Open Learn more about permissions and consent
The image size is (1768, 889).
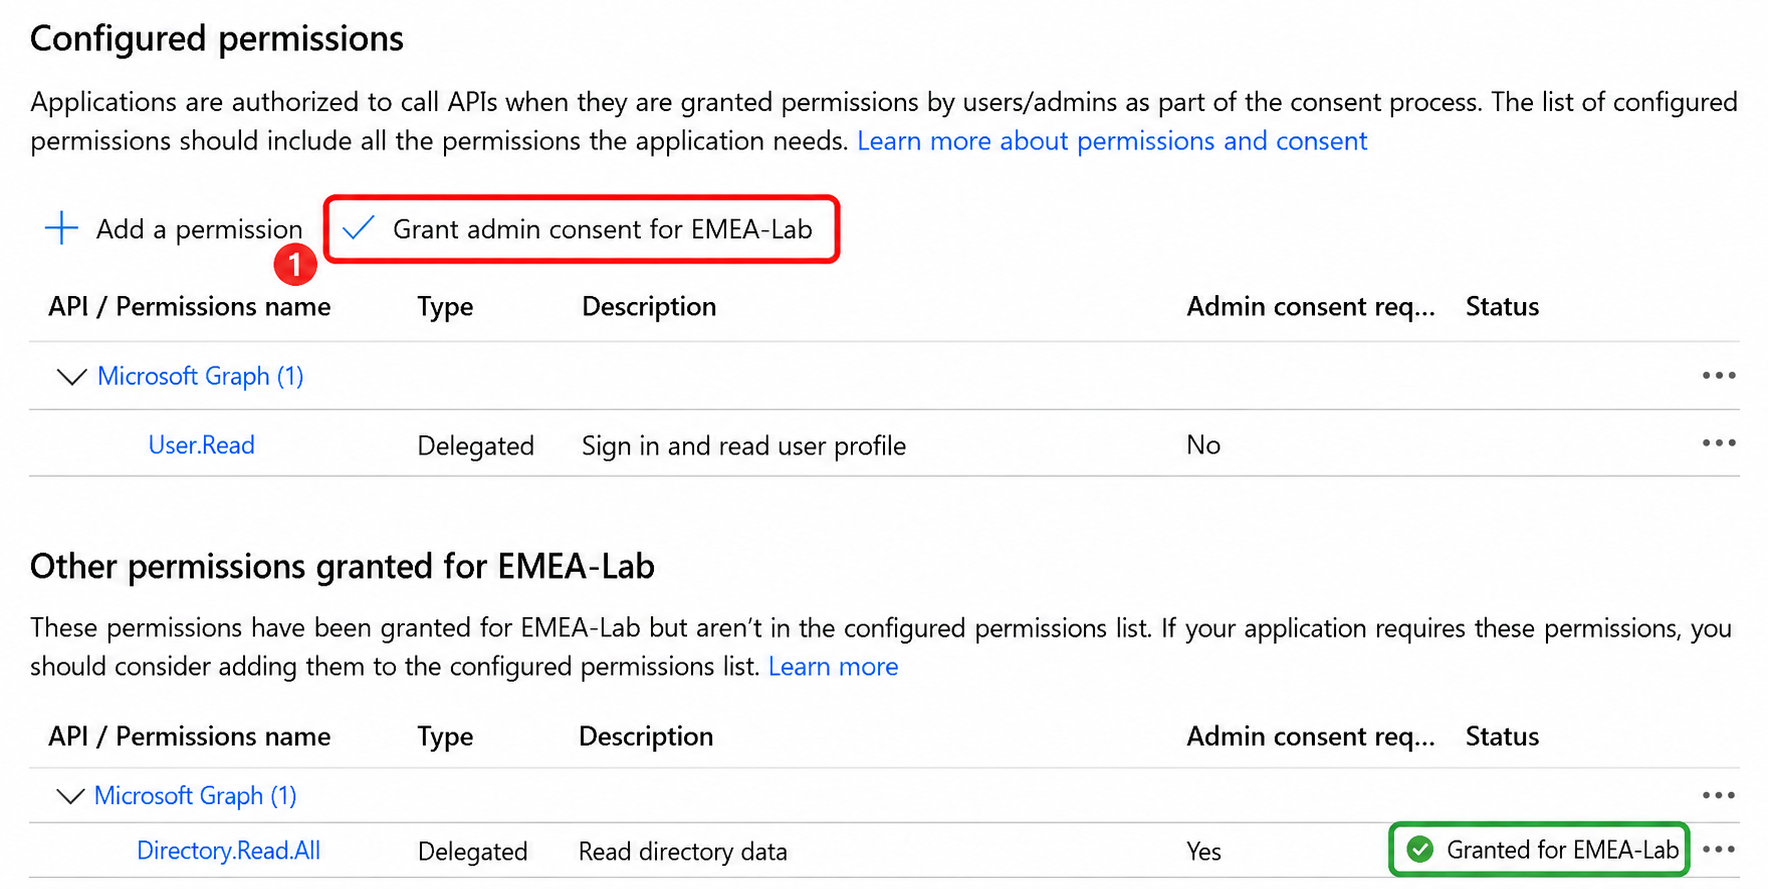click(1112, 141)
